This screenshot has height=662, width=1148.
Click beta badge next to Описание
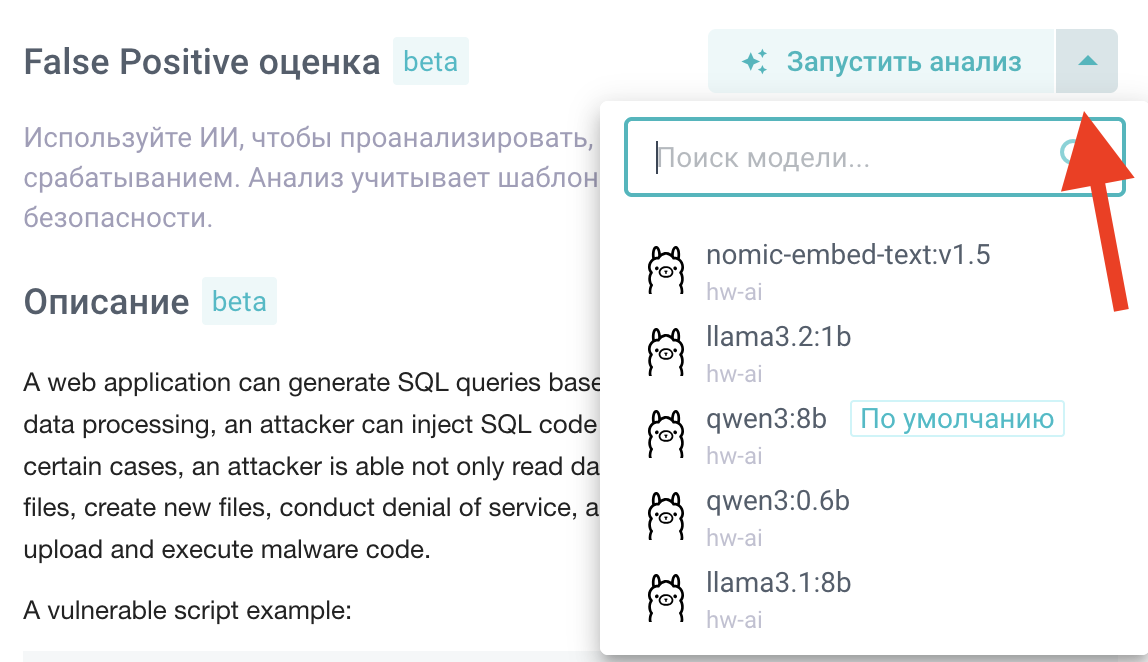(239, 302)
